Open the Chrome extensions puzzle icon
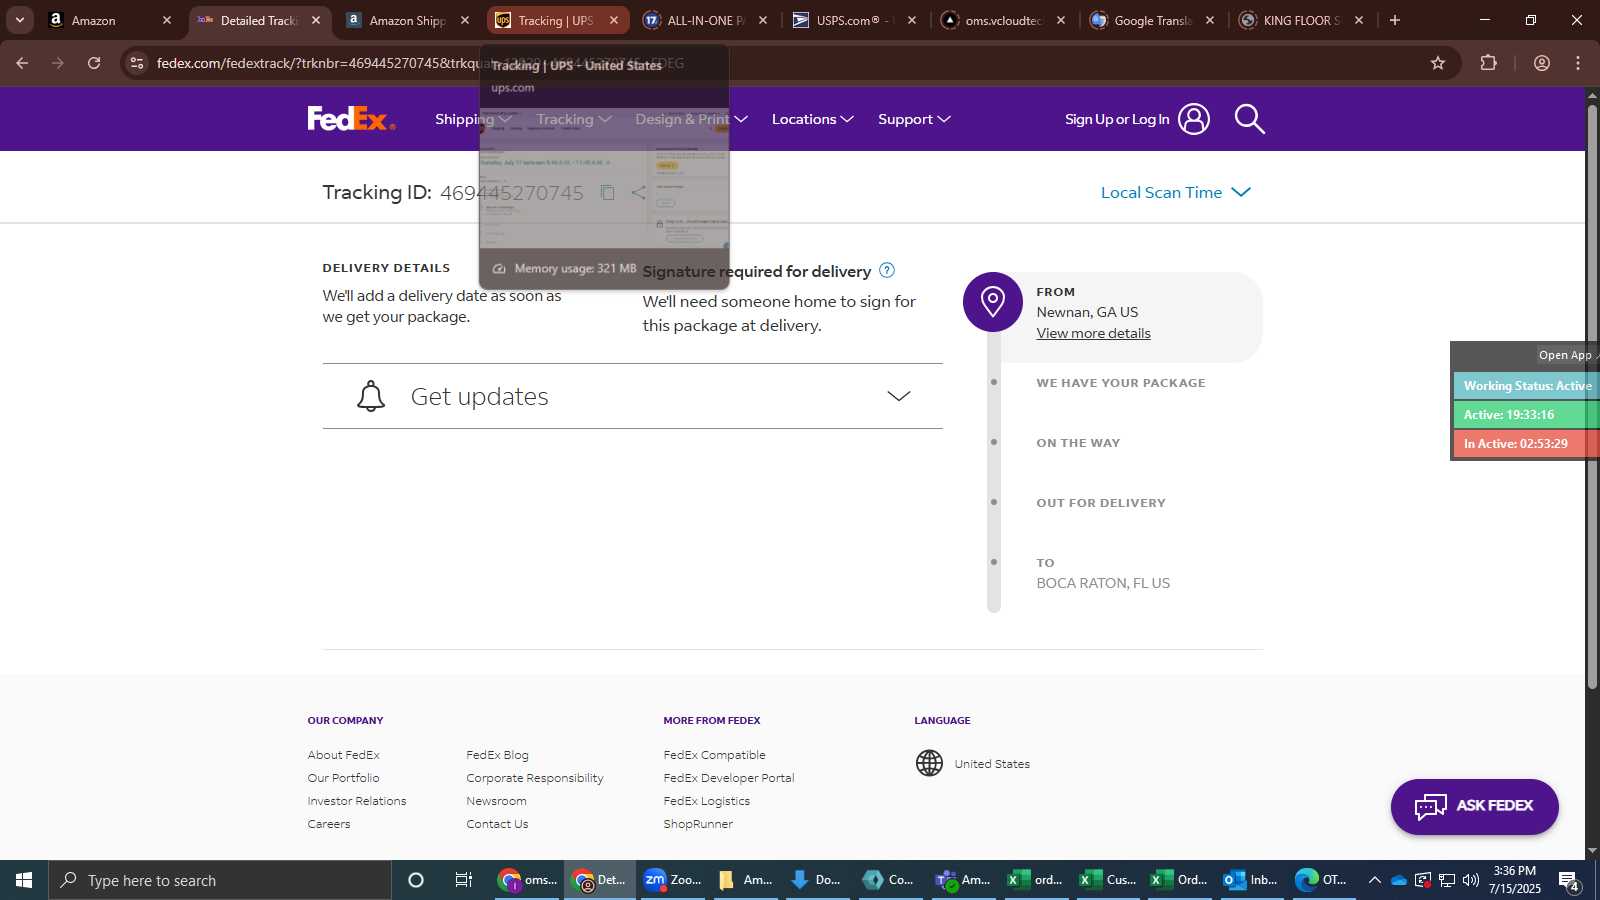The height and width of the screenshot is (900, 1600). [1488, 63]
